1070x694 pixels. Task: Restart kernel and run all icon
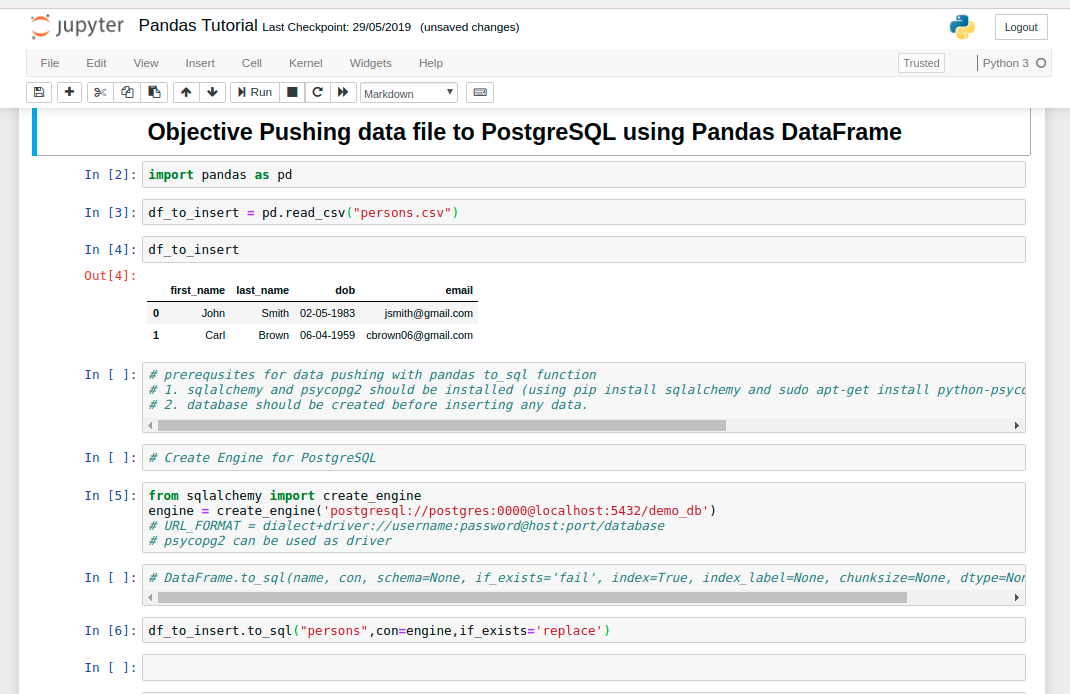pyautogui.click(x=343, y=92)
